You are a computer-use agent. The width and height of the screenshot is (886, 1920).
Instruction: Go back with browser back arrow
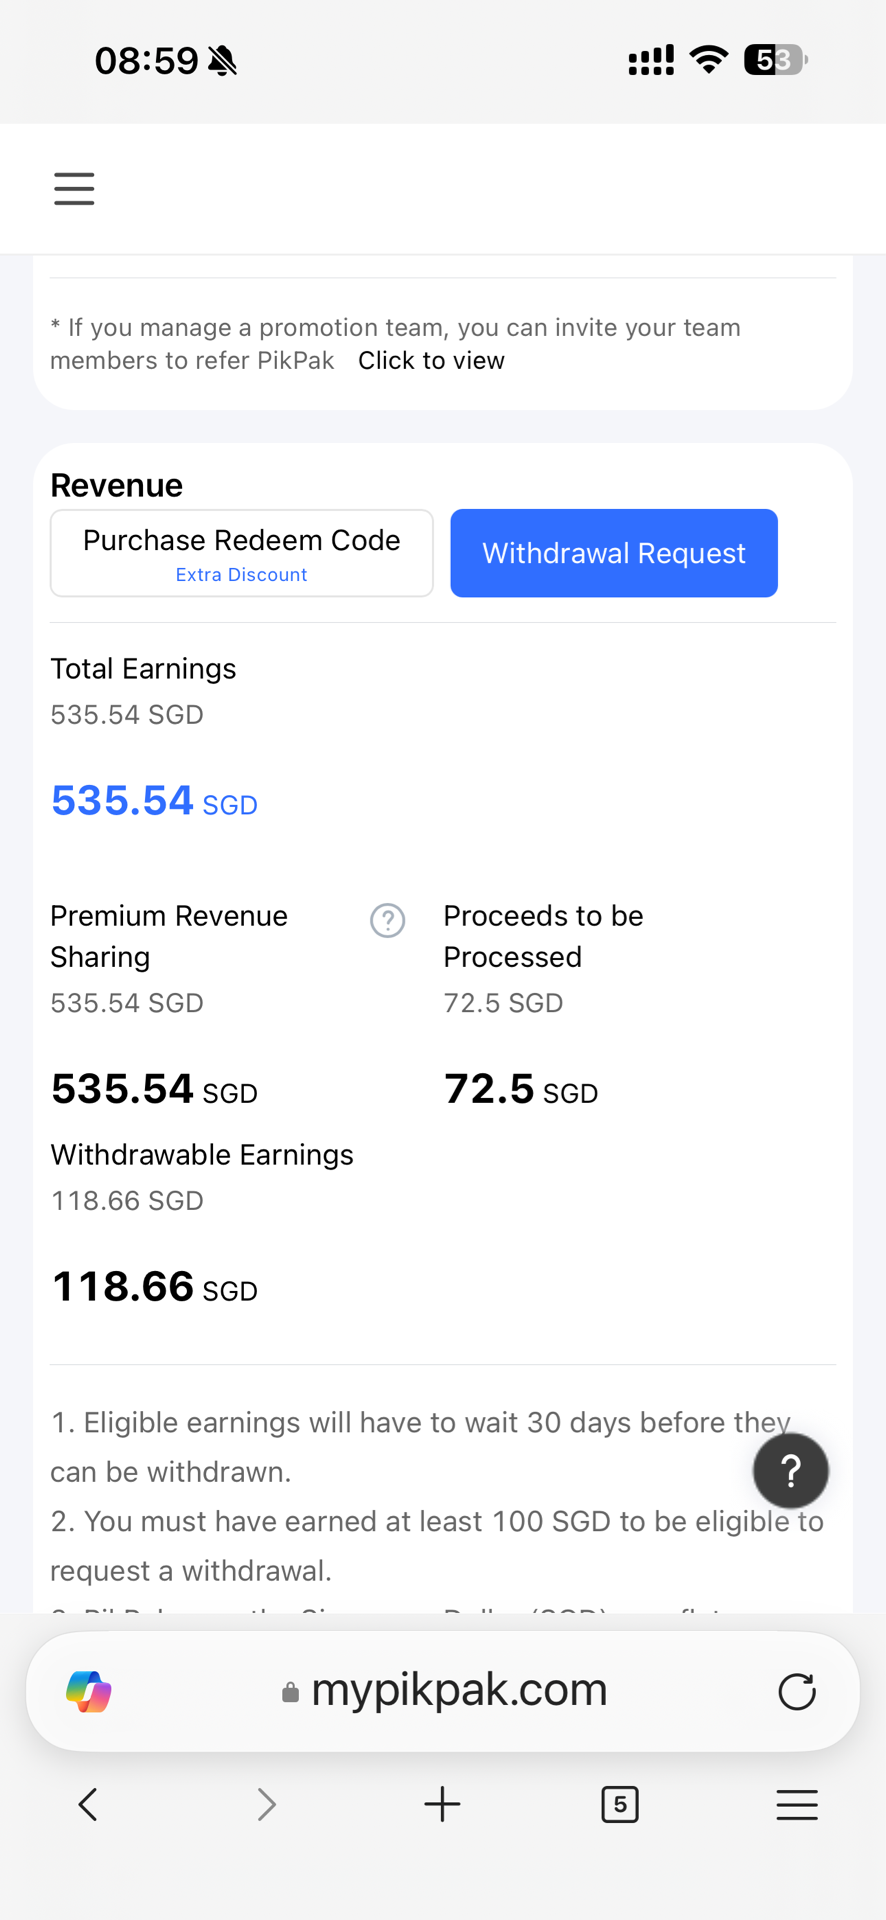coord(88,1805)
